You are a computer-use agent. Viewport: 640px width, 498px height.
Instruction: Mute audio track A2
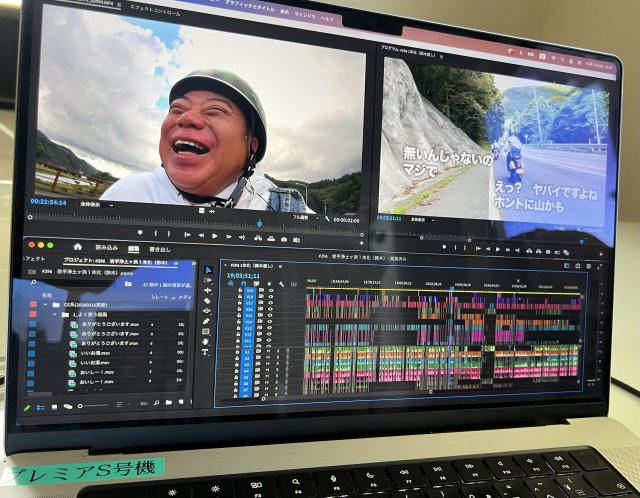tap(268, 358)
